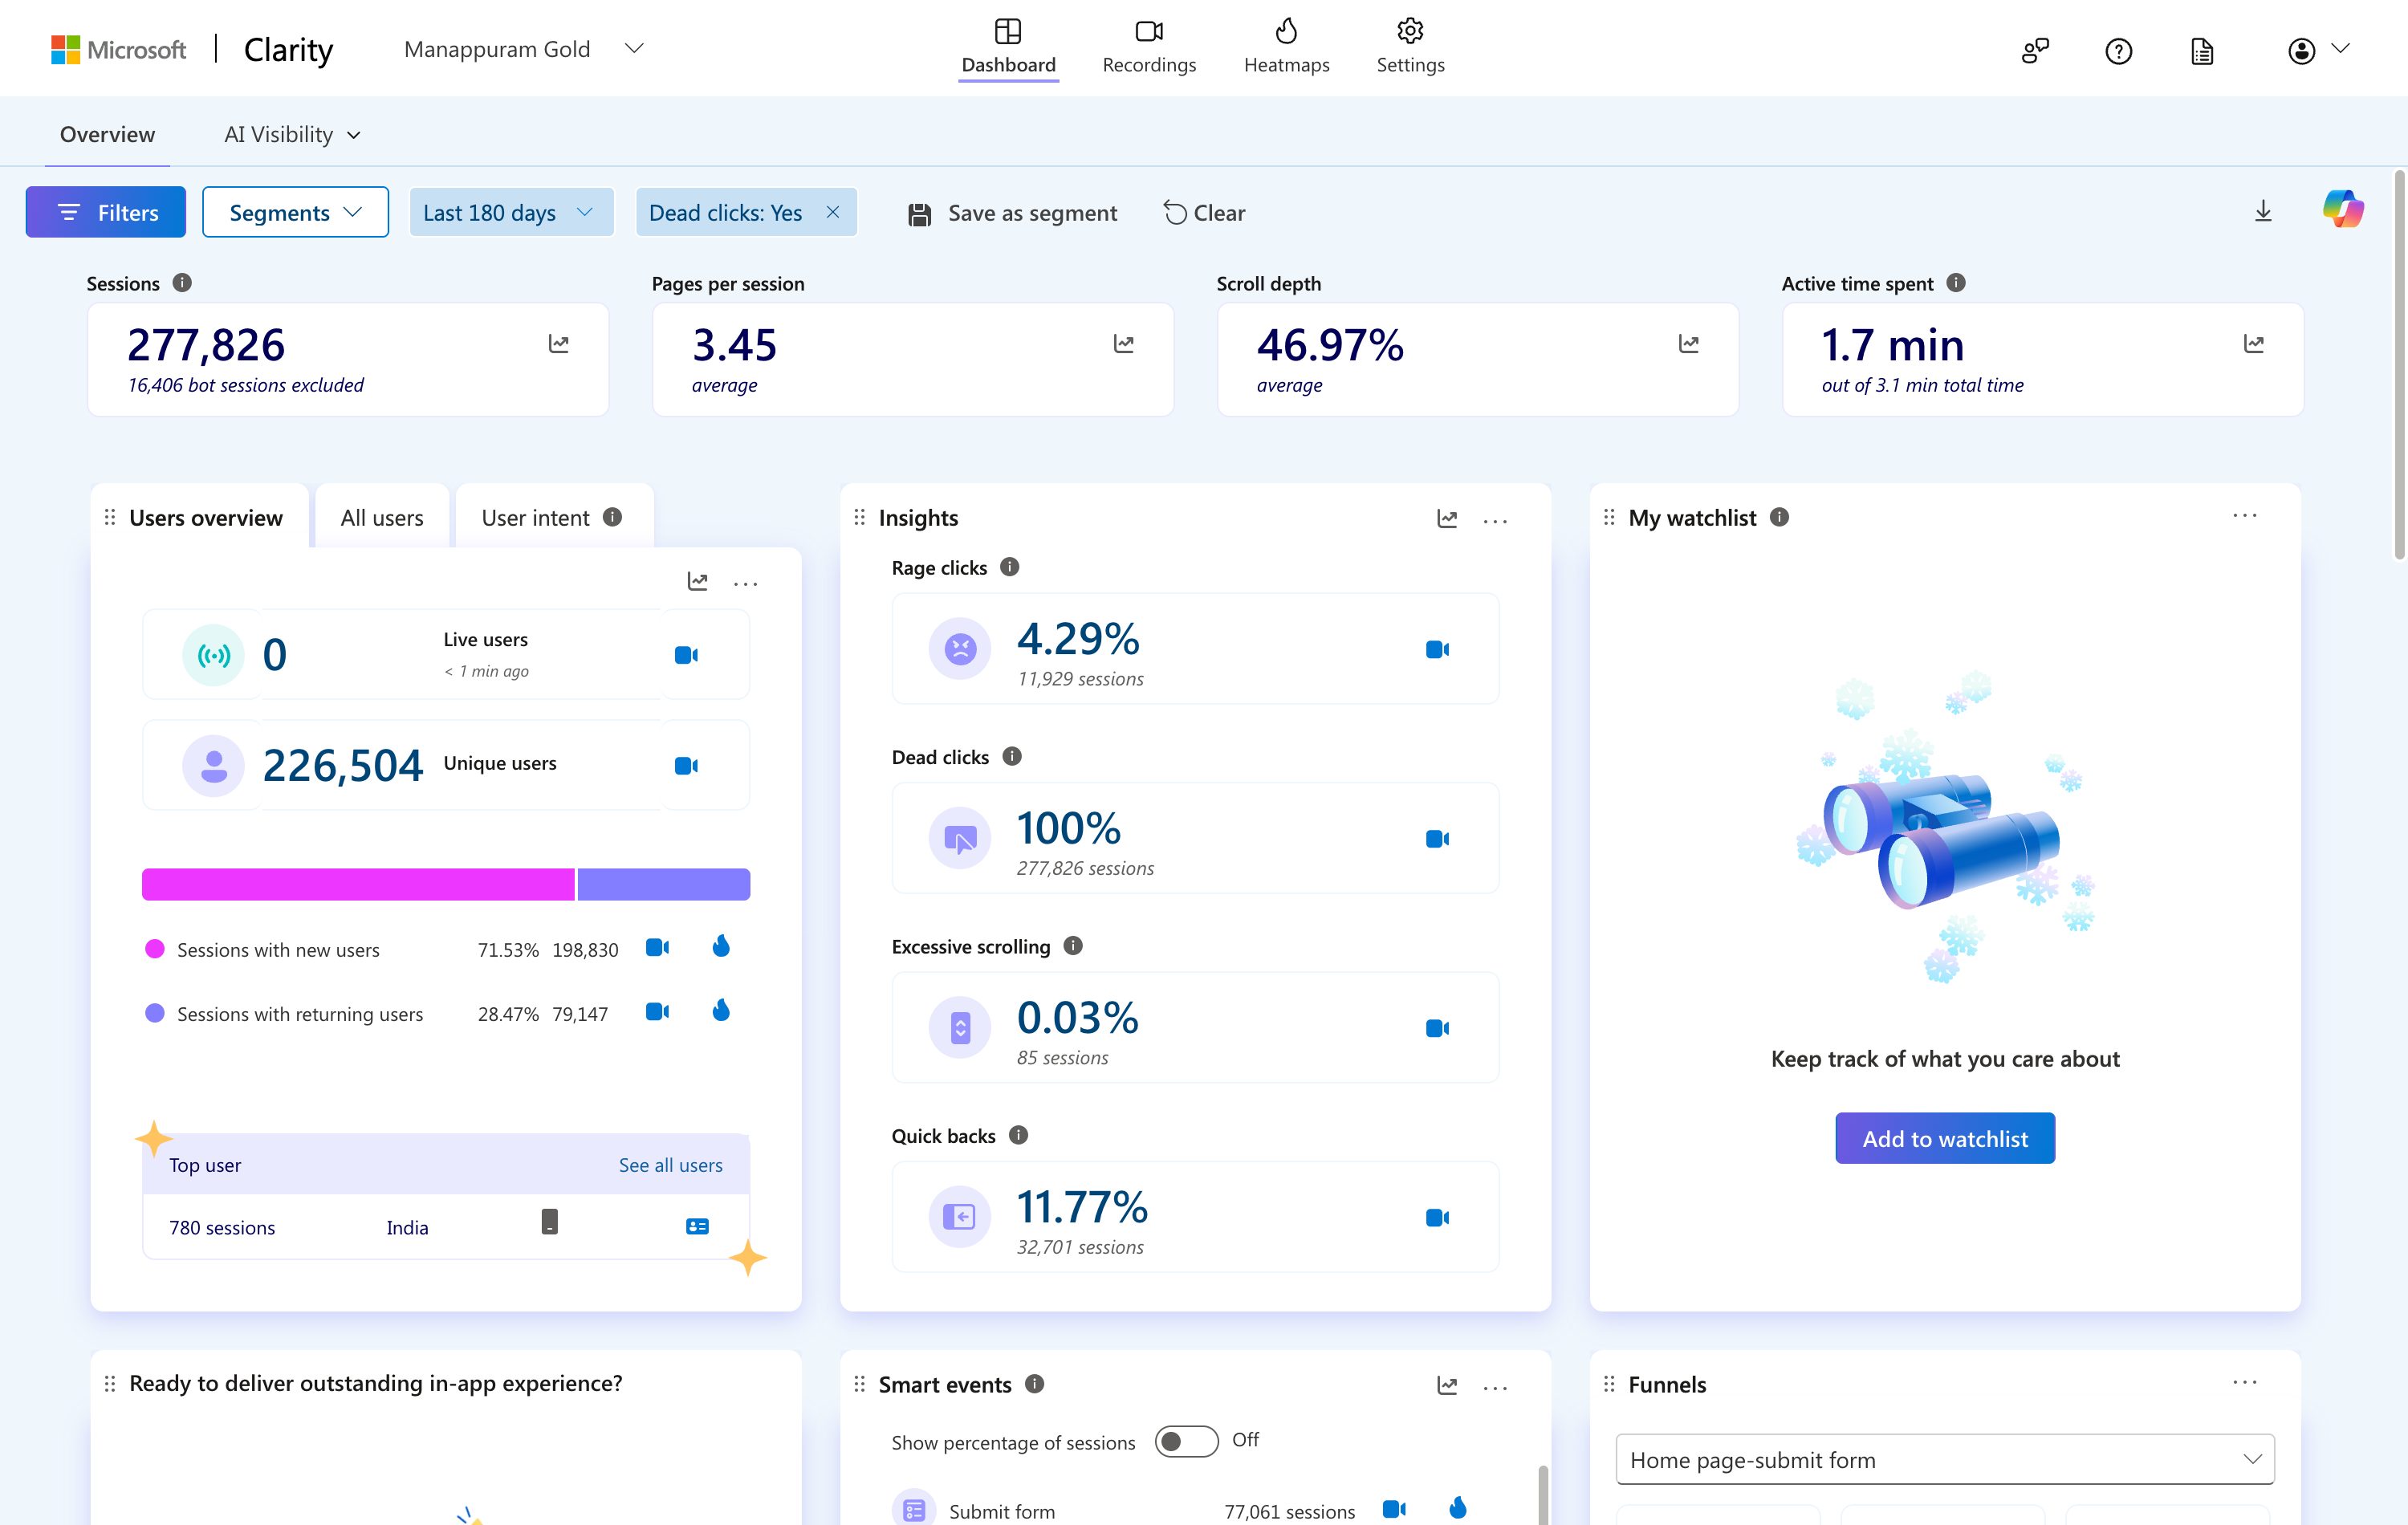The height and width of the screenshot is (1525, 2408).
Task: Open the Home page-submit form funnel dropdown
Action: 1945,1460
